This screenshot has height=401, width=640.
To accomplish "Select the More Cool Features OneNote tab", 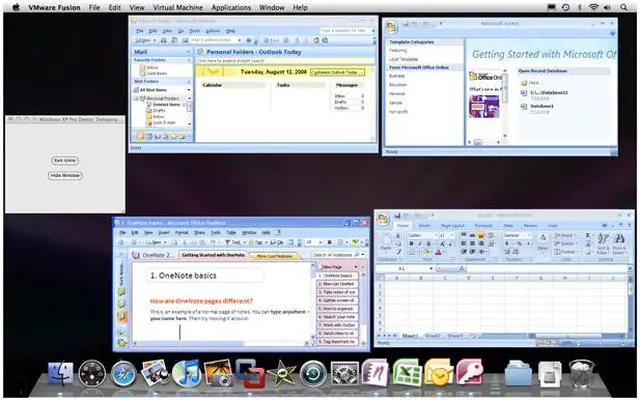I will click(x=274, y=256).
